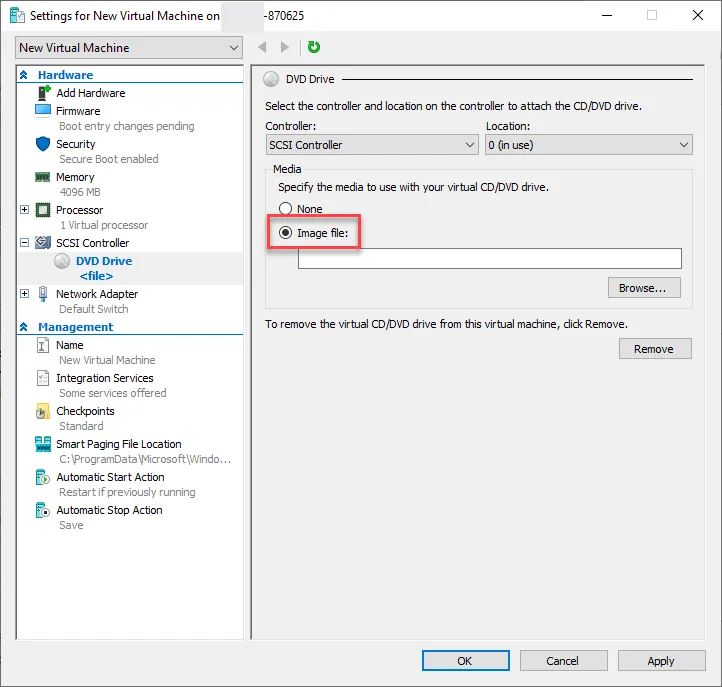This screenshot has height=687, width=722.
Task: Select the SCSI Controller icon
Action: coord(43,243)
